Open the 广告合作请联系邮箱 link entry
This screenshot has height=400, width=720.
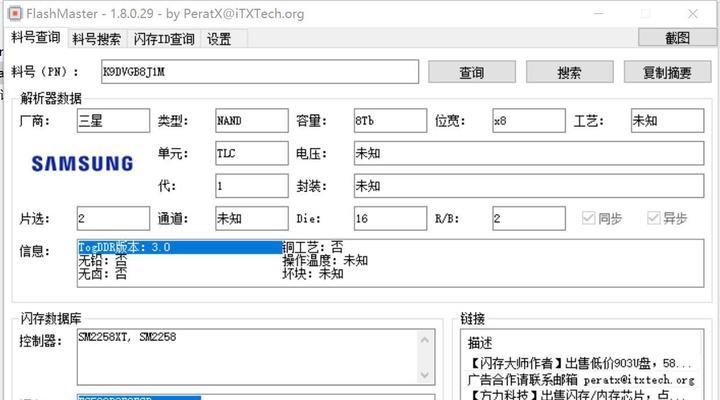click(581, 380)
